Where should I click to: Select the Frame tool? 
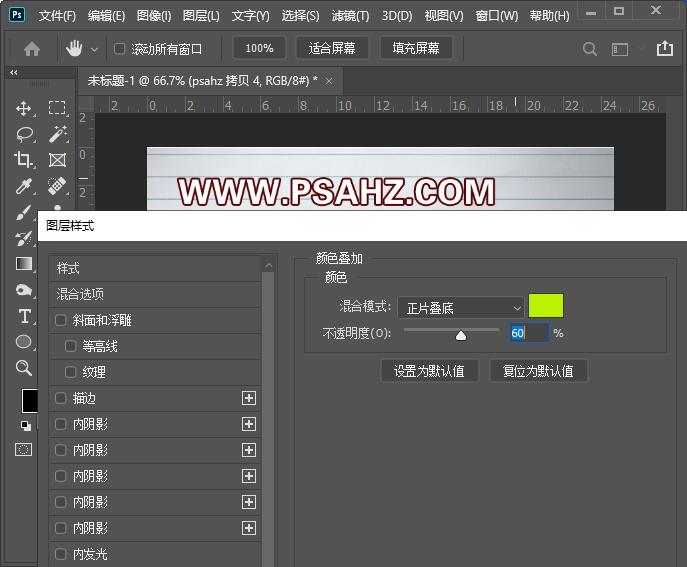57,160
